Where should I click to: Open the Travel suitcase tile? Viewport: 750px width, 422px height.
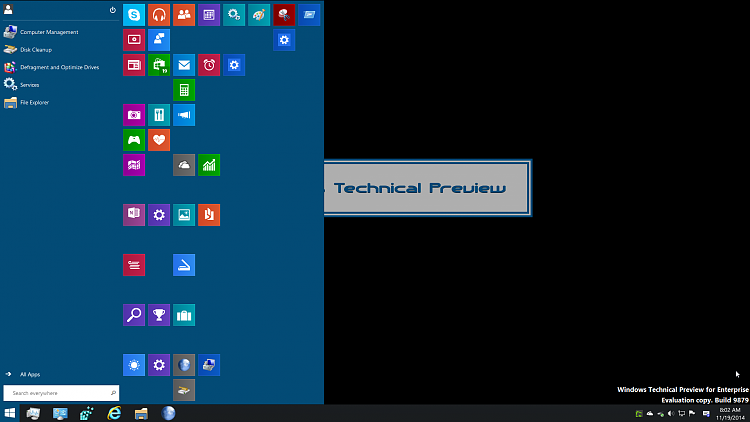click(184, 315)
